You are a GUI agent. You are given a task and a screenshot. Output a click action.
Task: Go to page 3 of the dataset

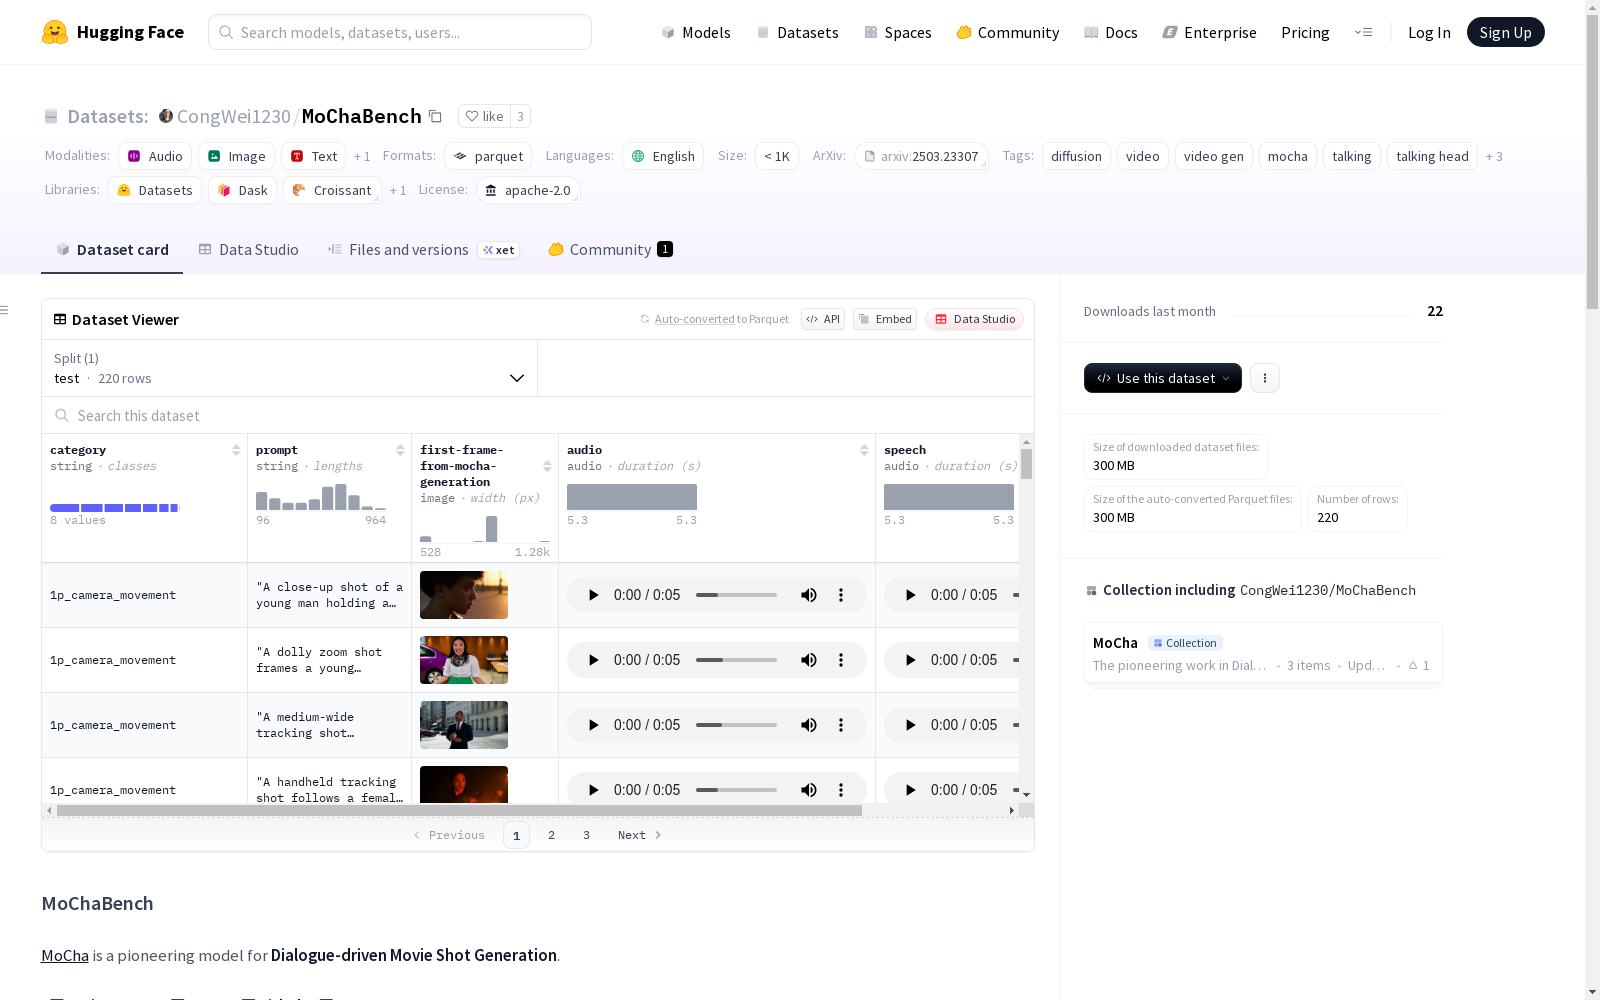tap(586, 835)
